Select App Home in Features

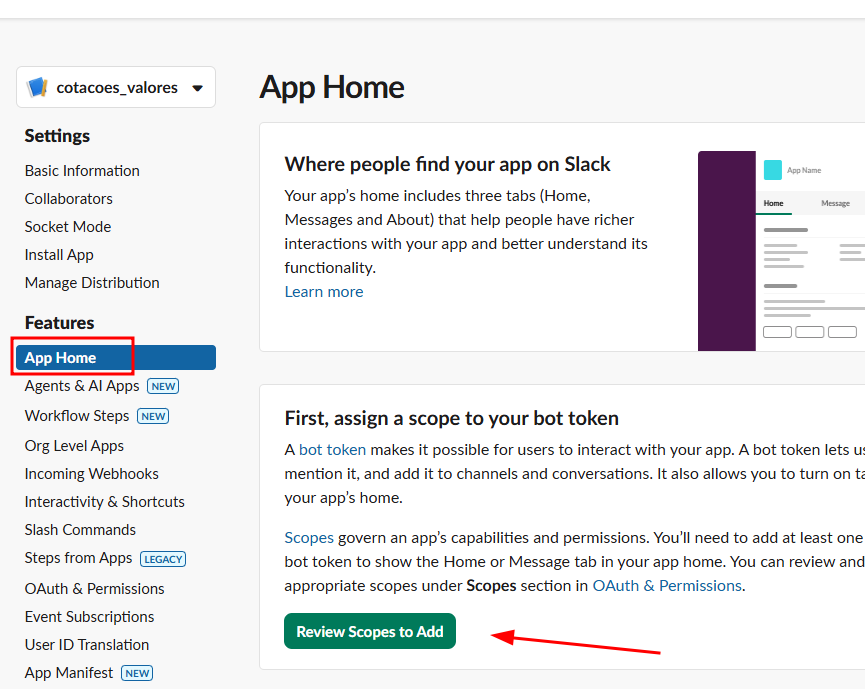pos(116,357)
